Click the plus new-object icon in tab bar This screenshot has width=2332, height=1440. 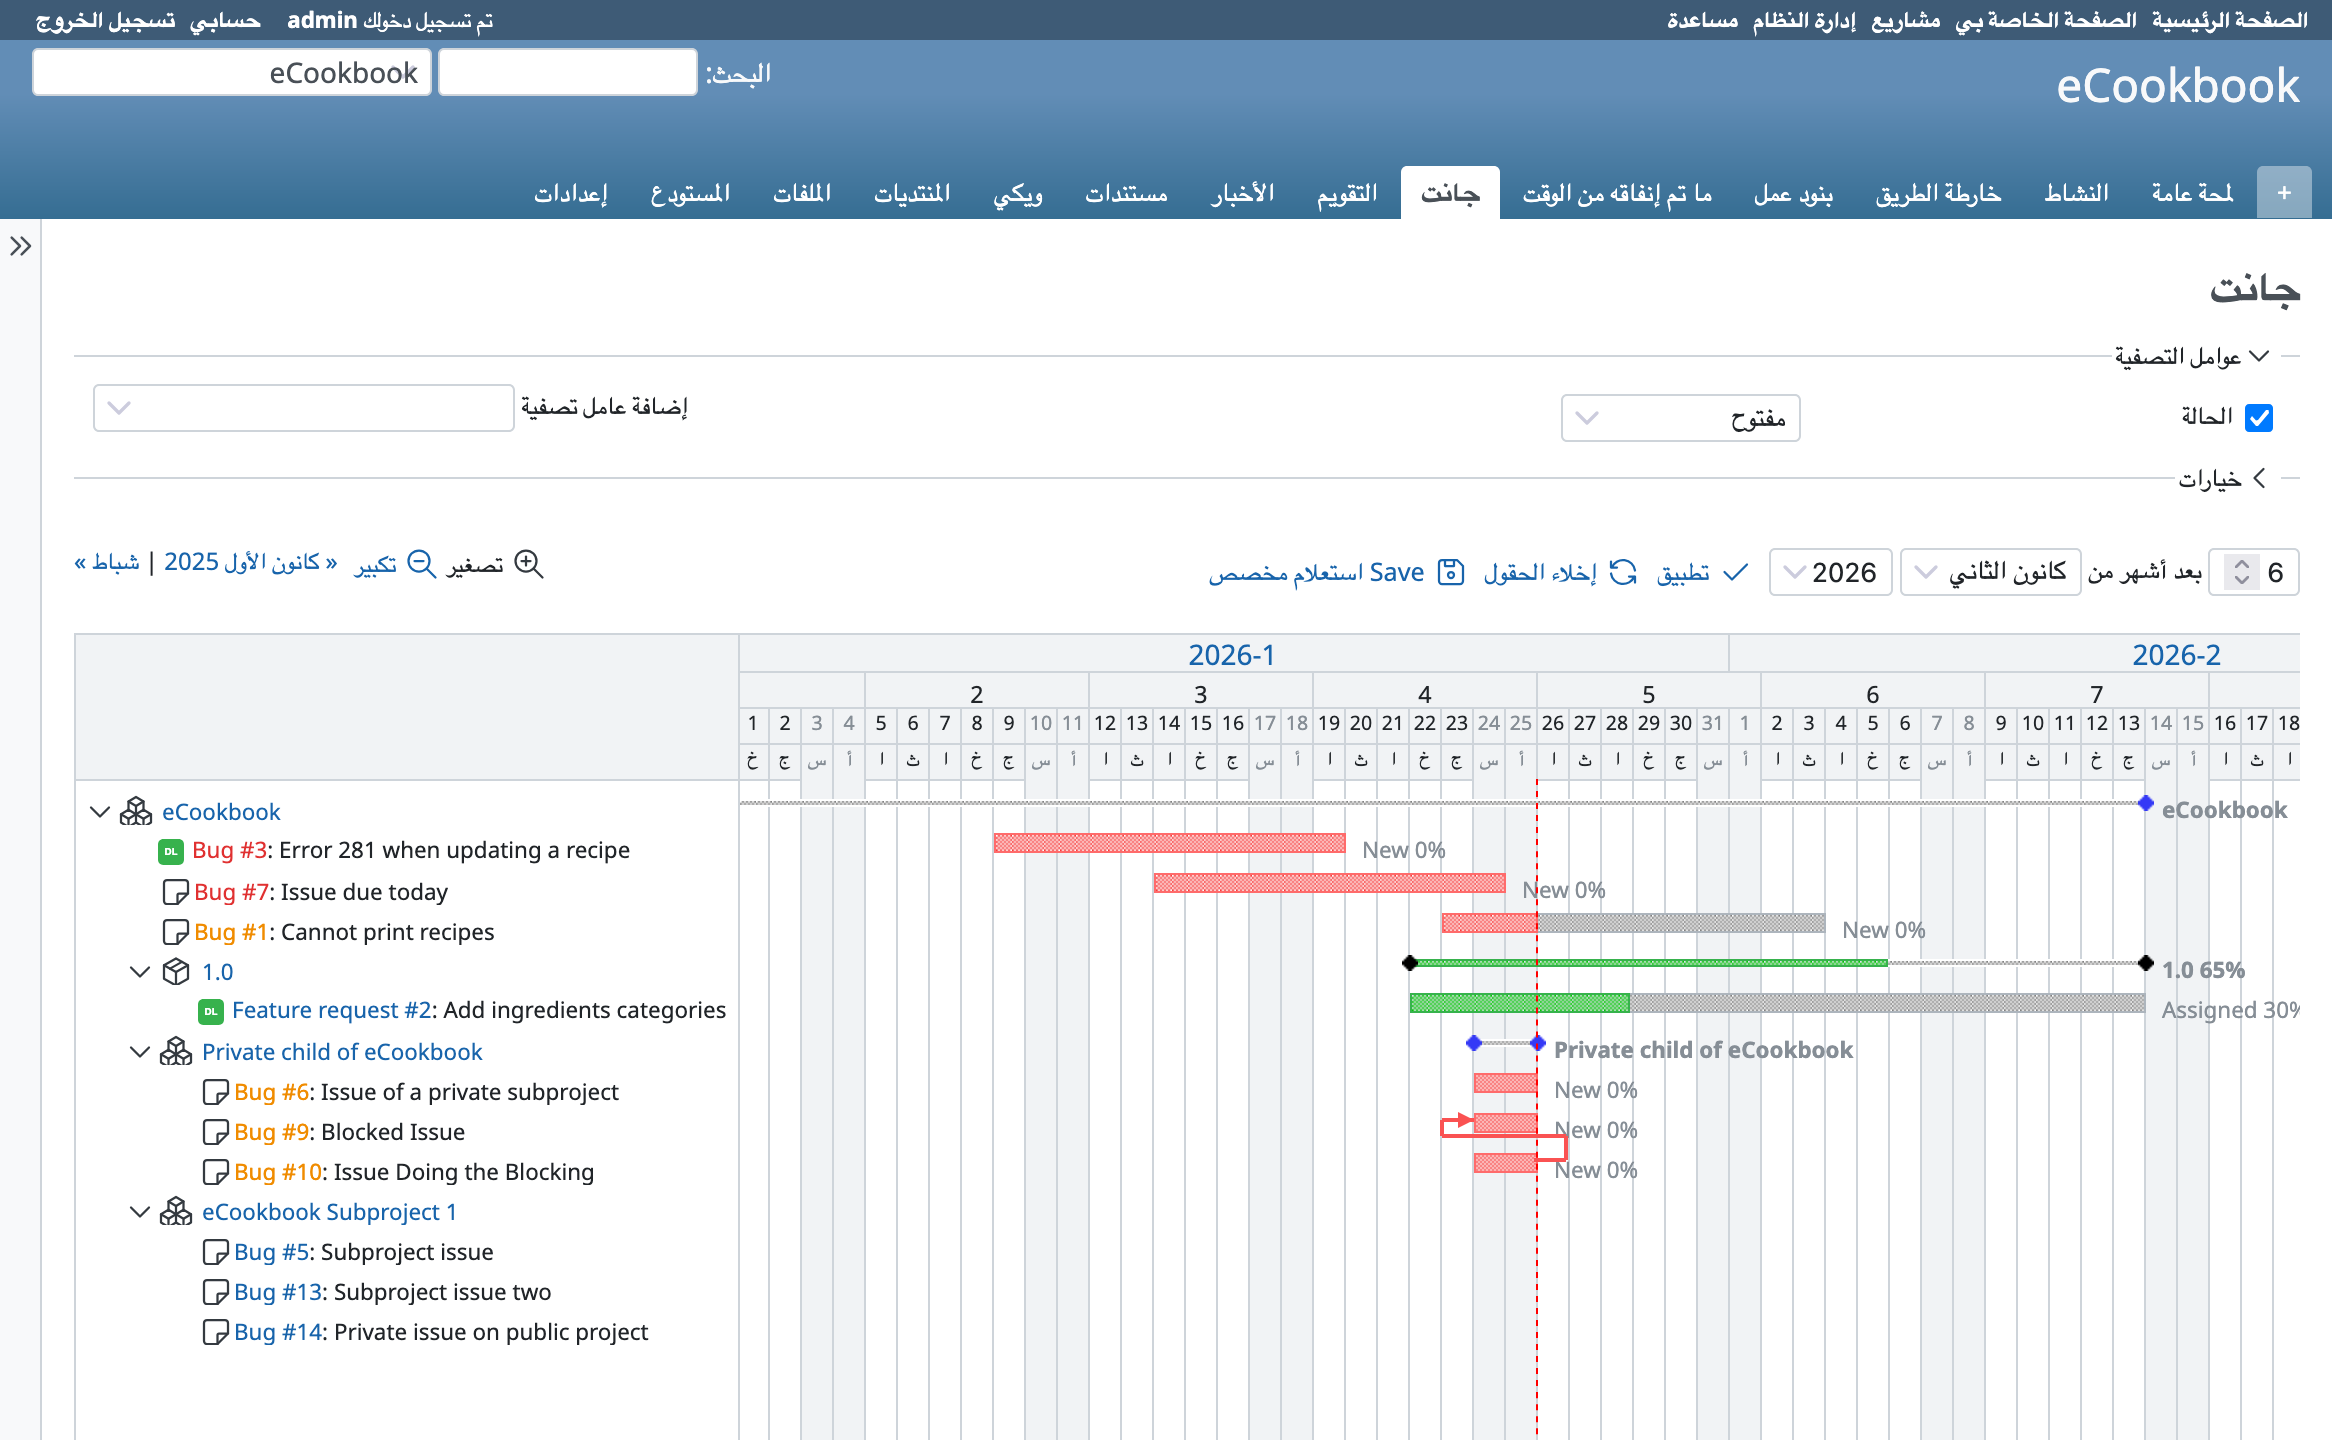coord(2284,193)
